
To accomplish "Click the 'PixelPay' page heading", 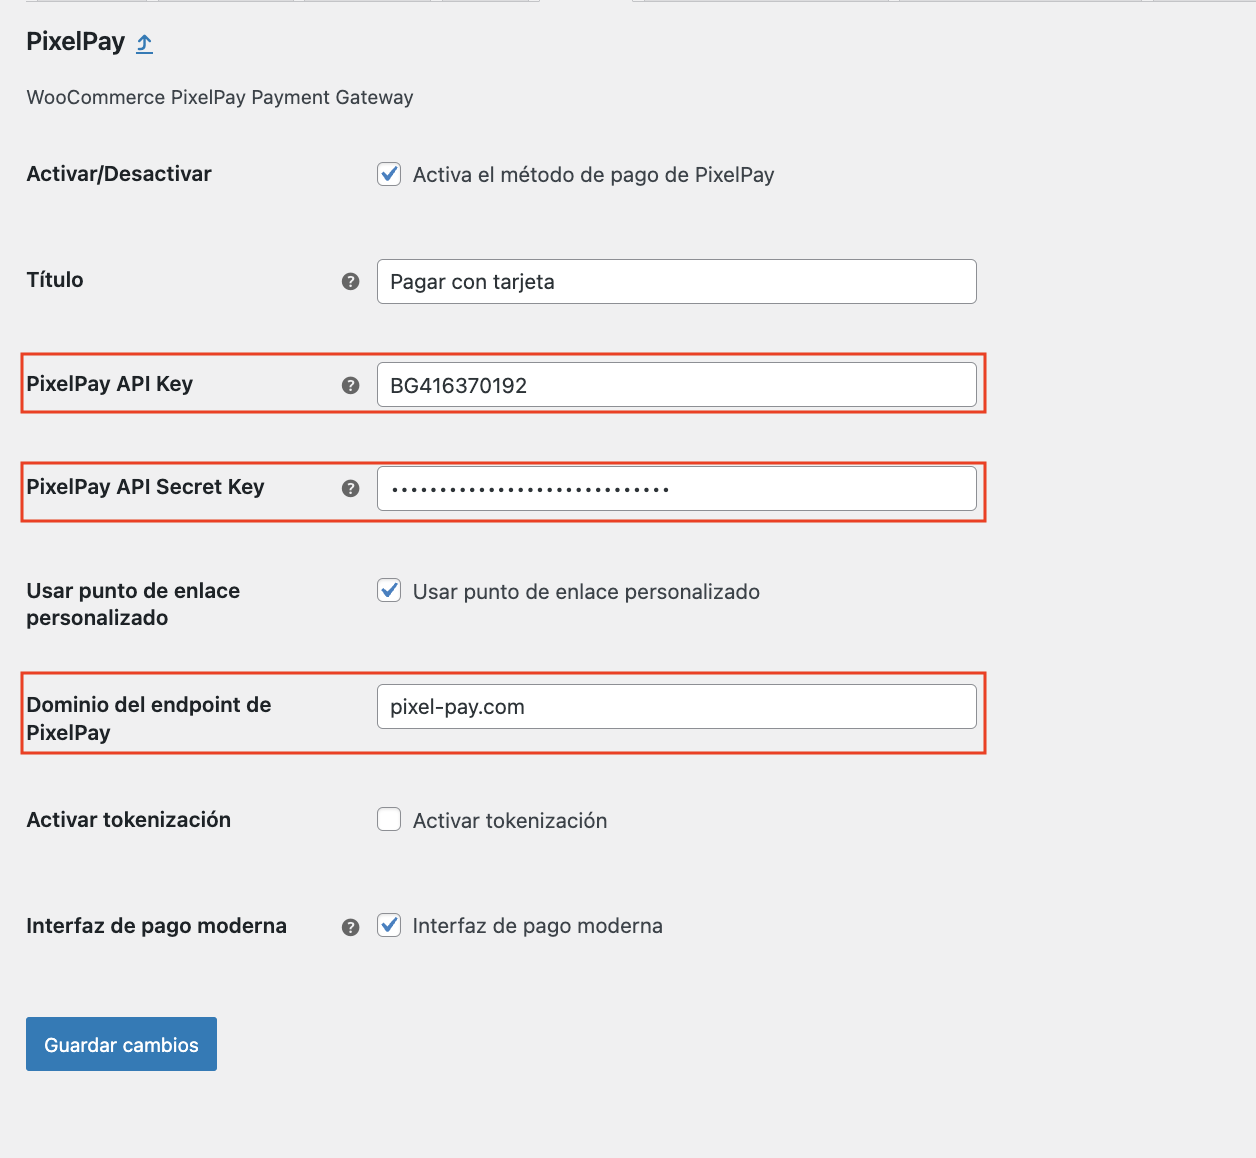I will (x=76, y=41).
